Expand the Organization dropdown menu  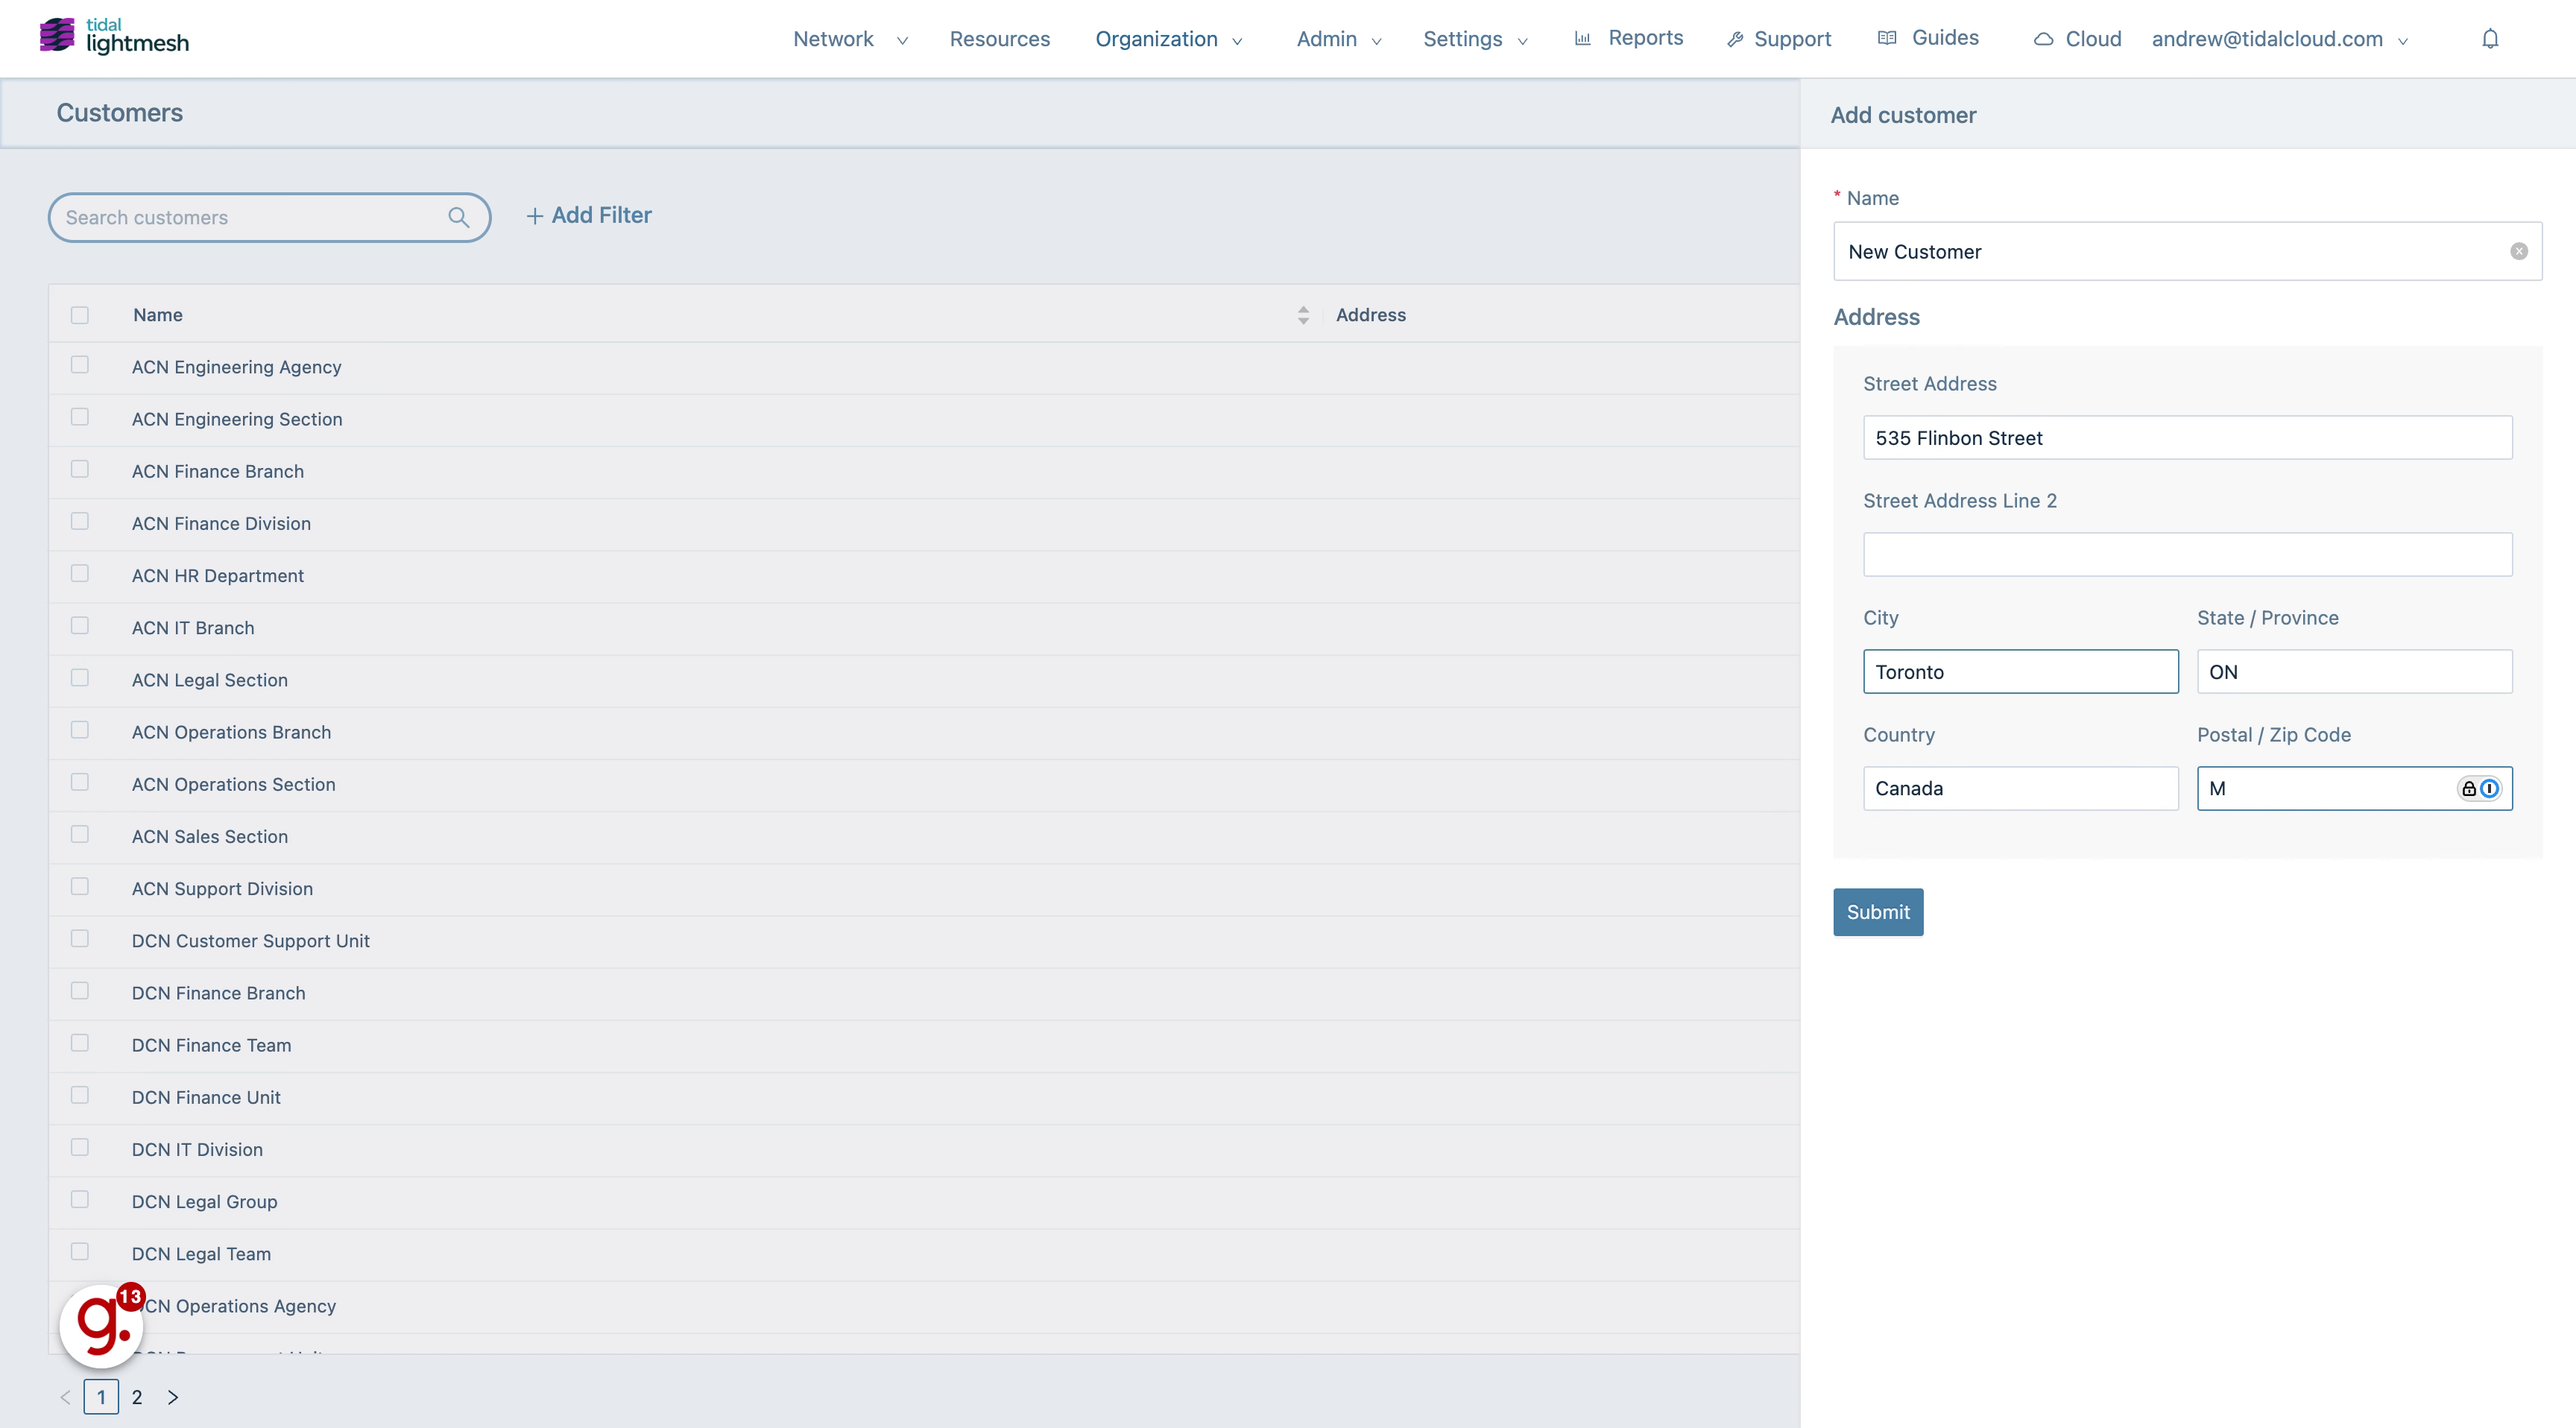tap(1168, 39)
